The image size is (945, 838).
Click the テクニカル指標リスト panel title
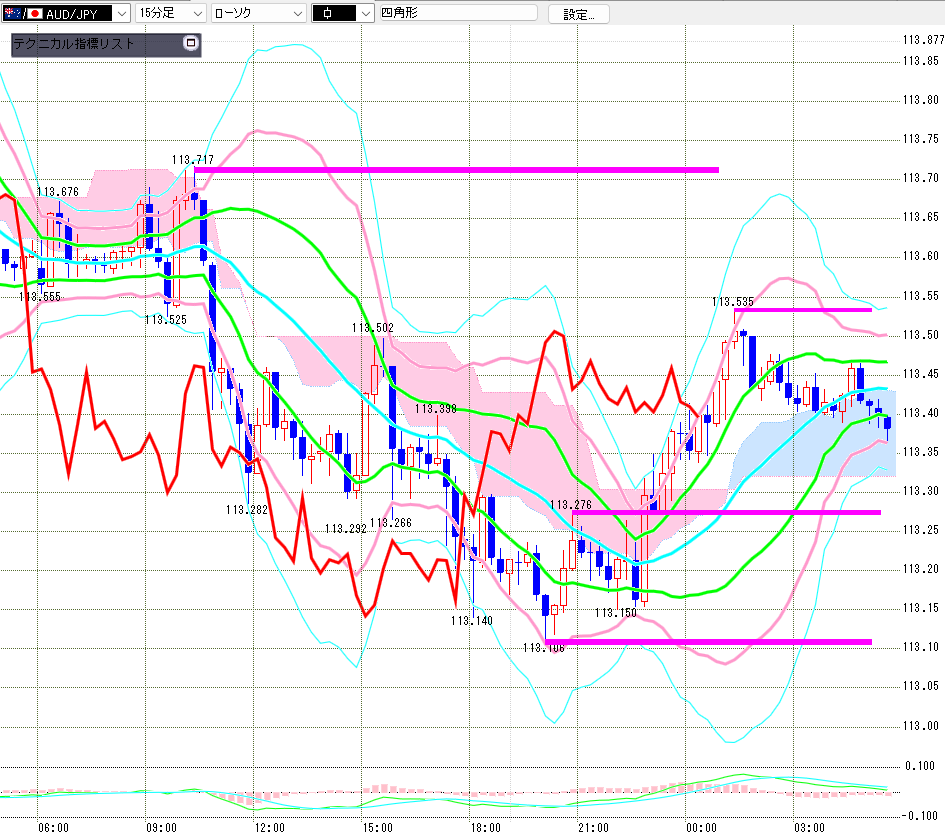click(x=74, y=44)
